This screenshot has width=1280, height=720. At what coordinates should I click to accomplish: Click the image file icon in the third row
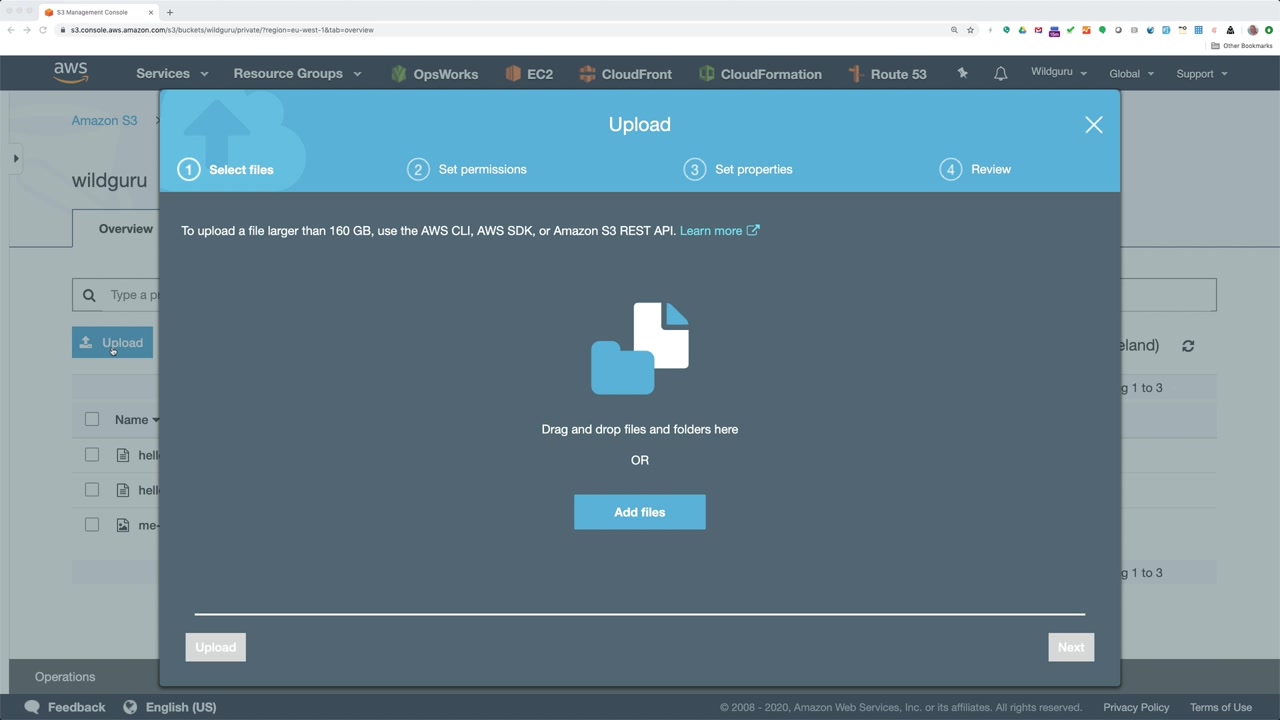click(123, 525)
